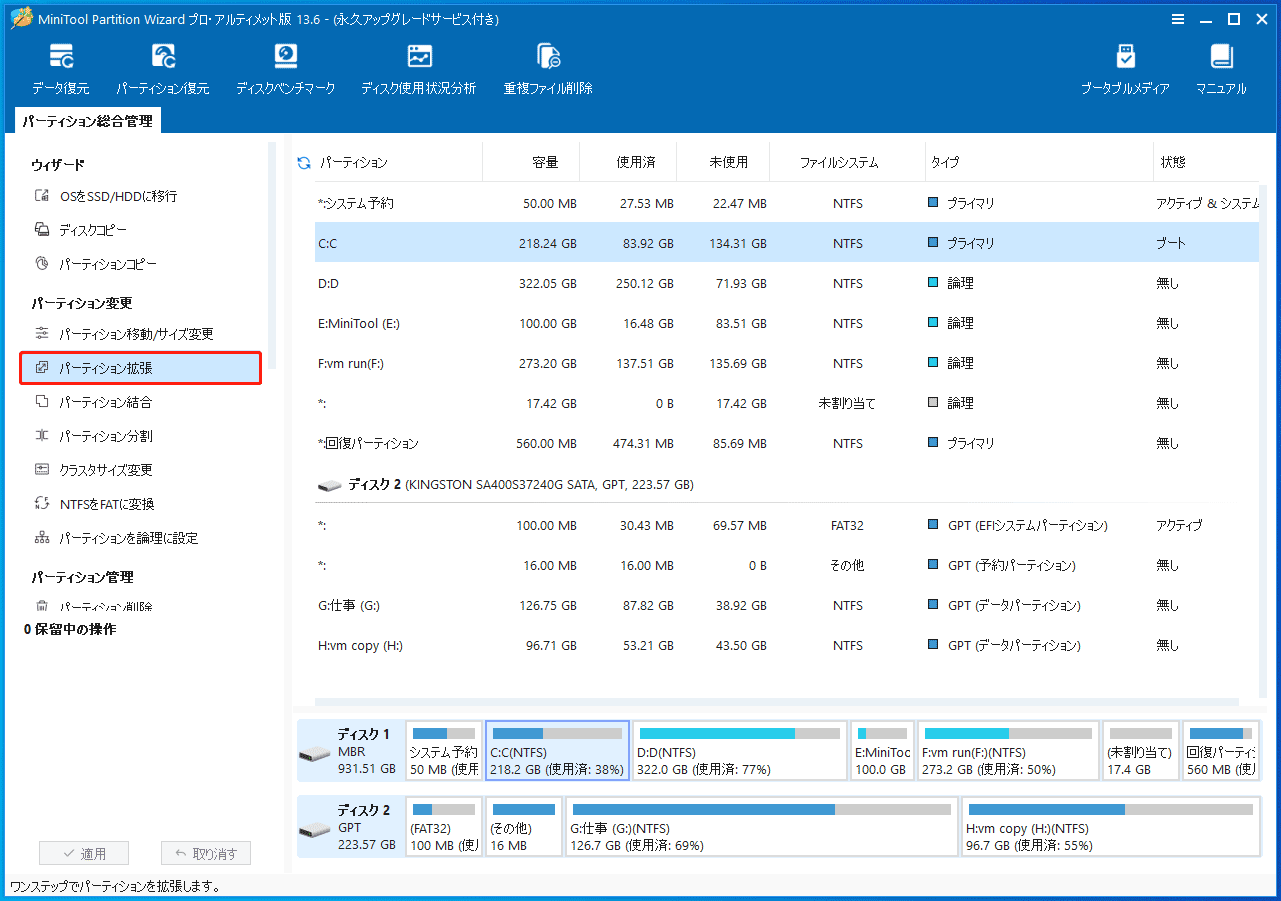Image resolution: width=1281 pixels, height=901 pixels.
Task: Select ディスク 2 KINGSTON header row
Action: point(786,484)
